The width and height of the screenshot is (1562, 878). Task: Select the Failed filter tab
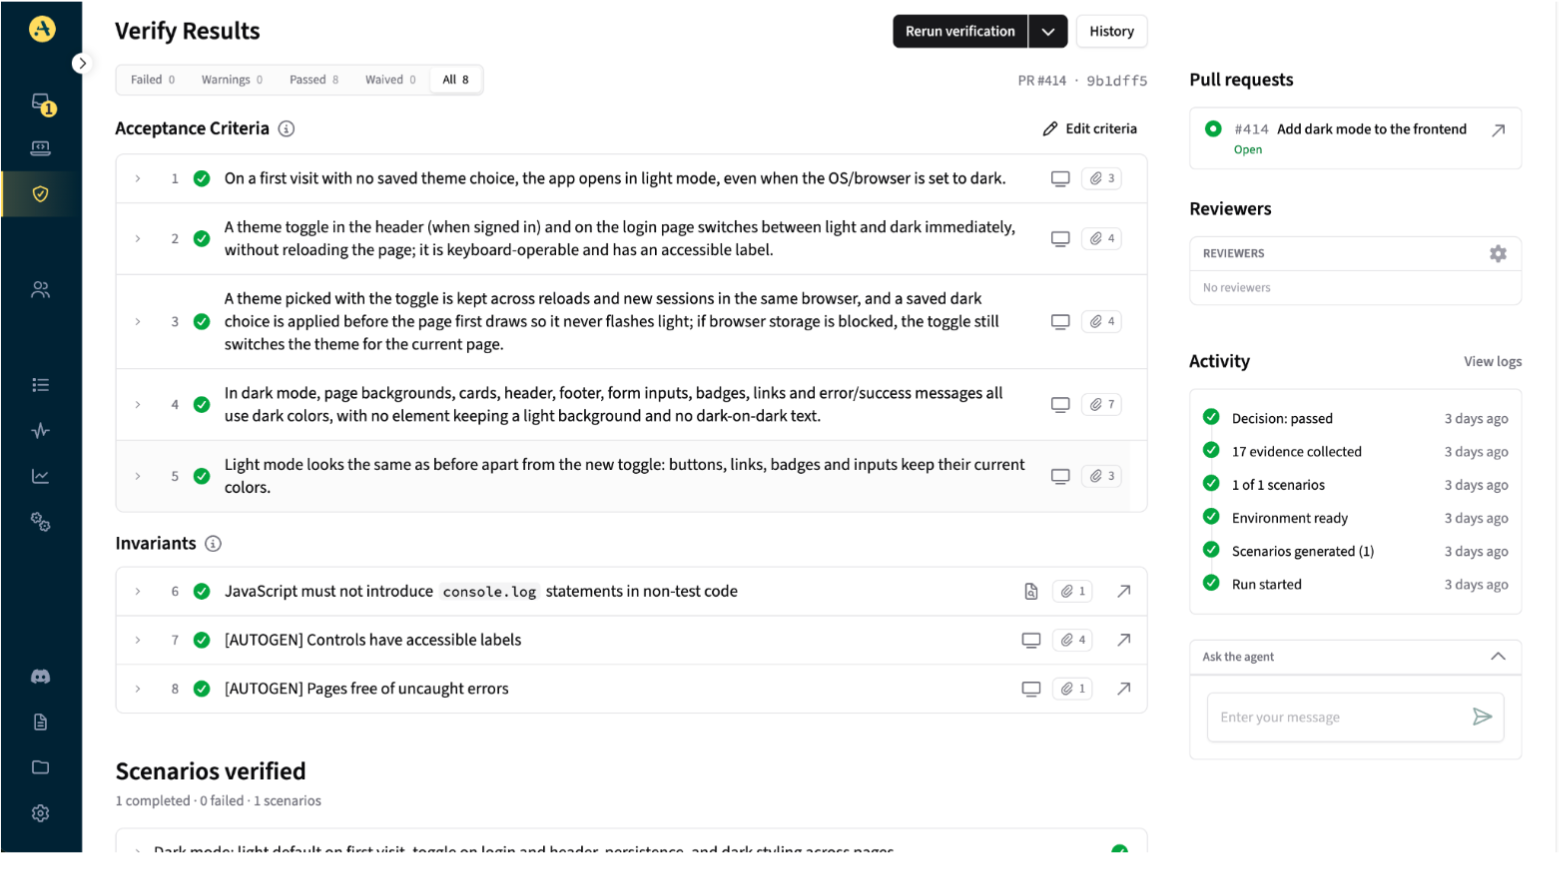153,80
